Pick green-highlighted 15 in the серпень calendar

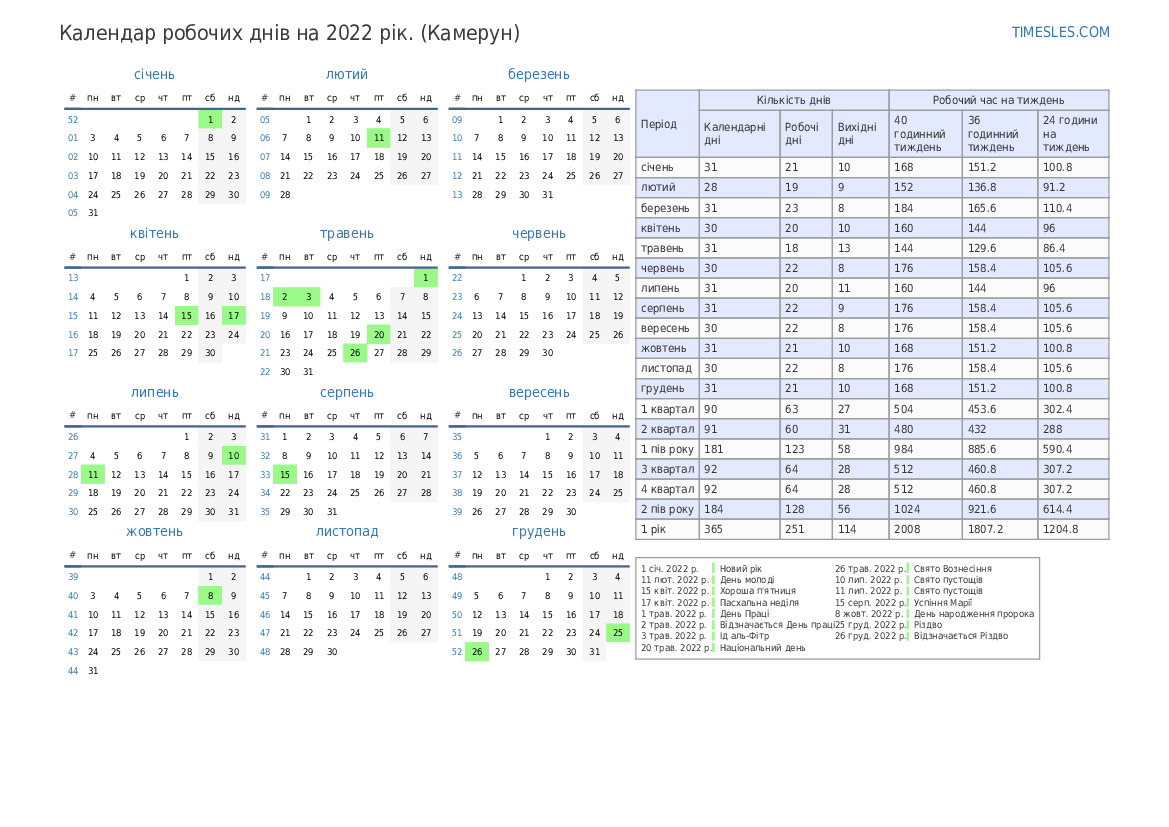(284, 475)
